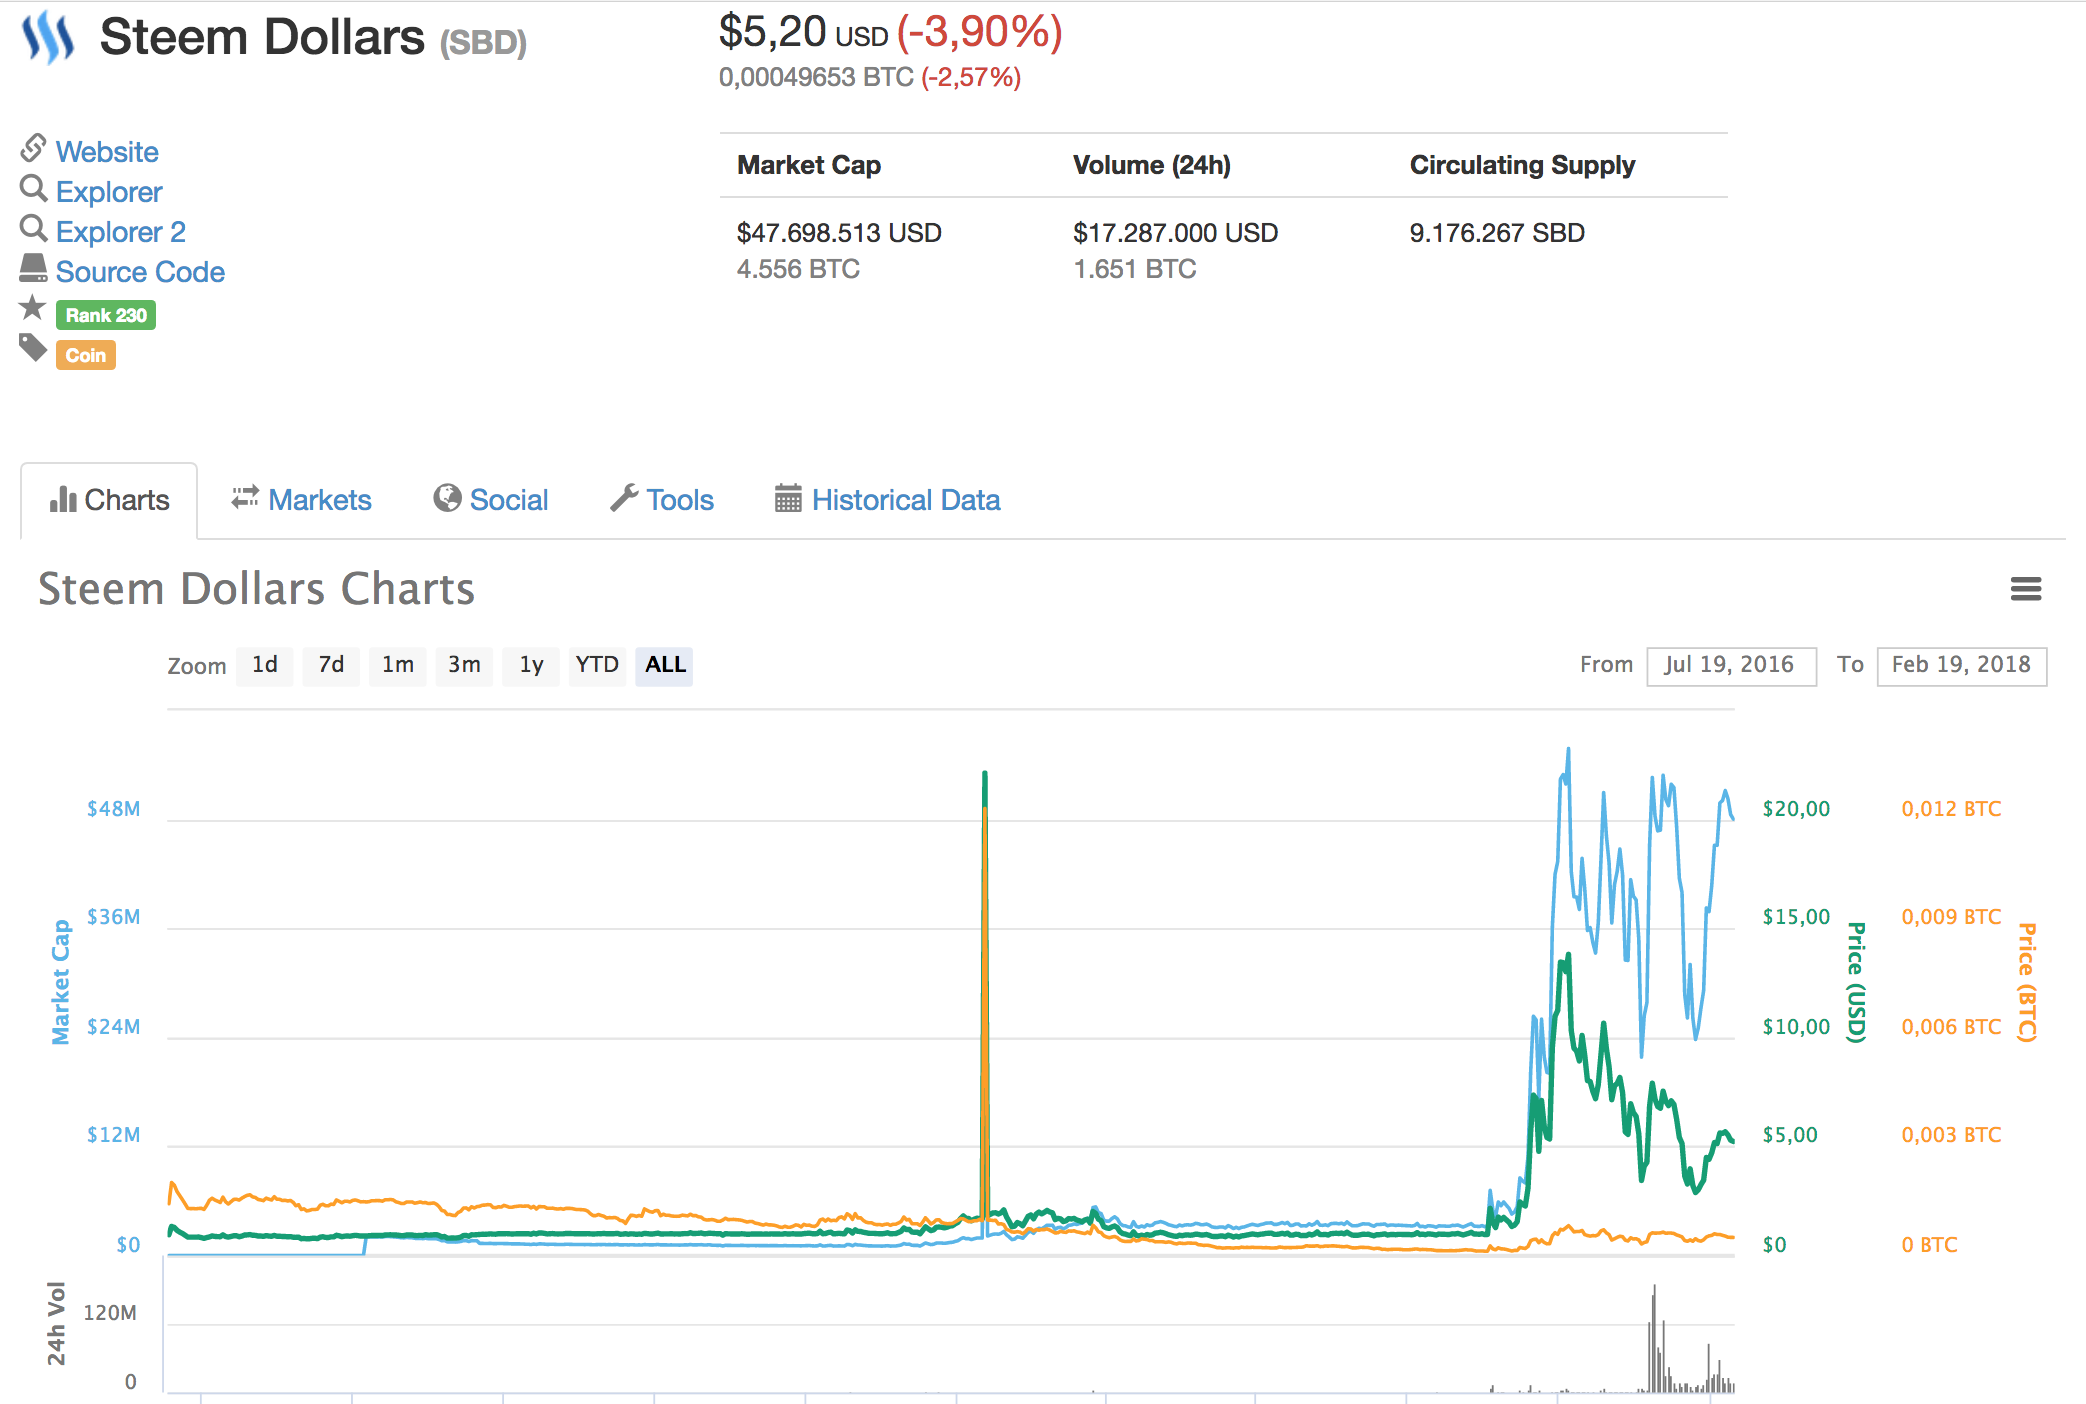Click the 24h Vol axis label
Viewport: 2086px width, 1404px height.
[56, 1324]
